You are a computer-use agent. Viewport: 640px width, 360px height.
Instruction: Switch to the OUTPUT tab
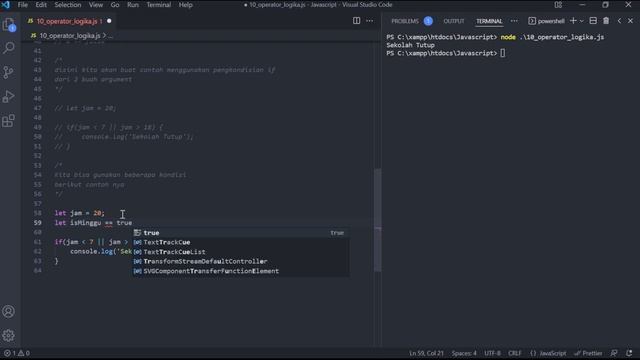pyautogui.click(x=454, y=21)
